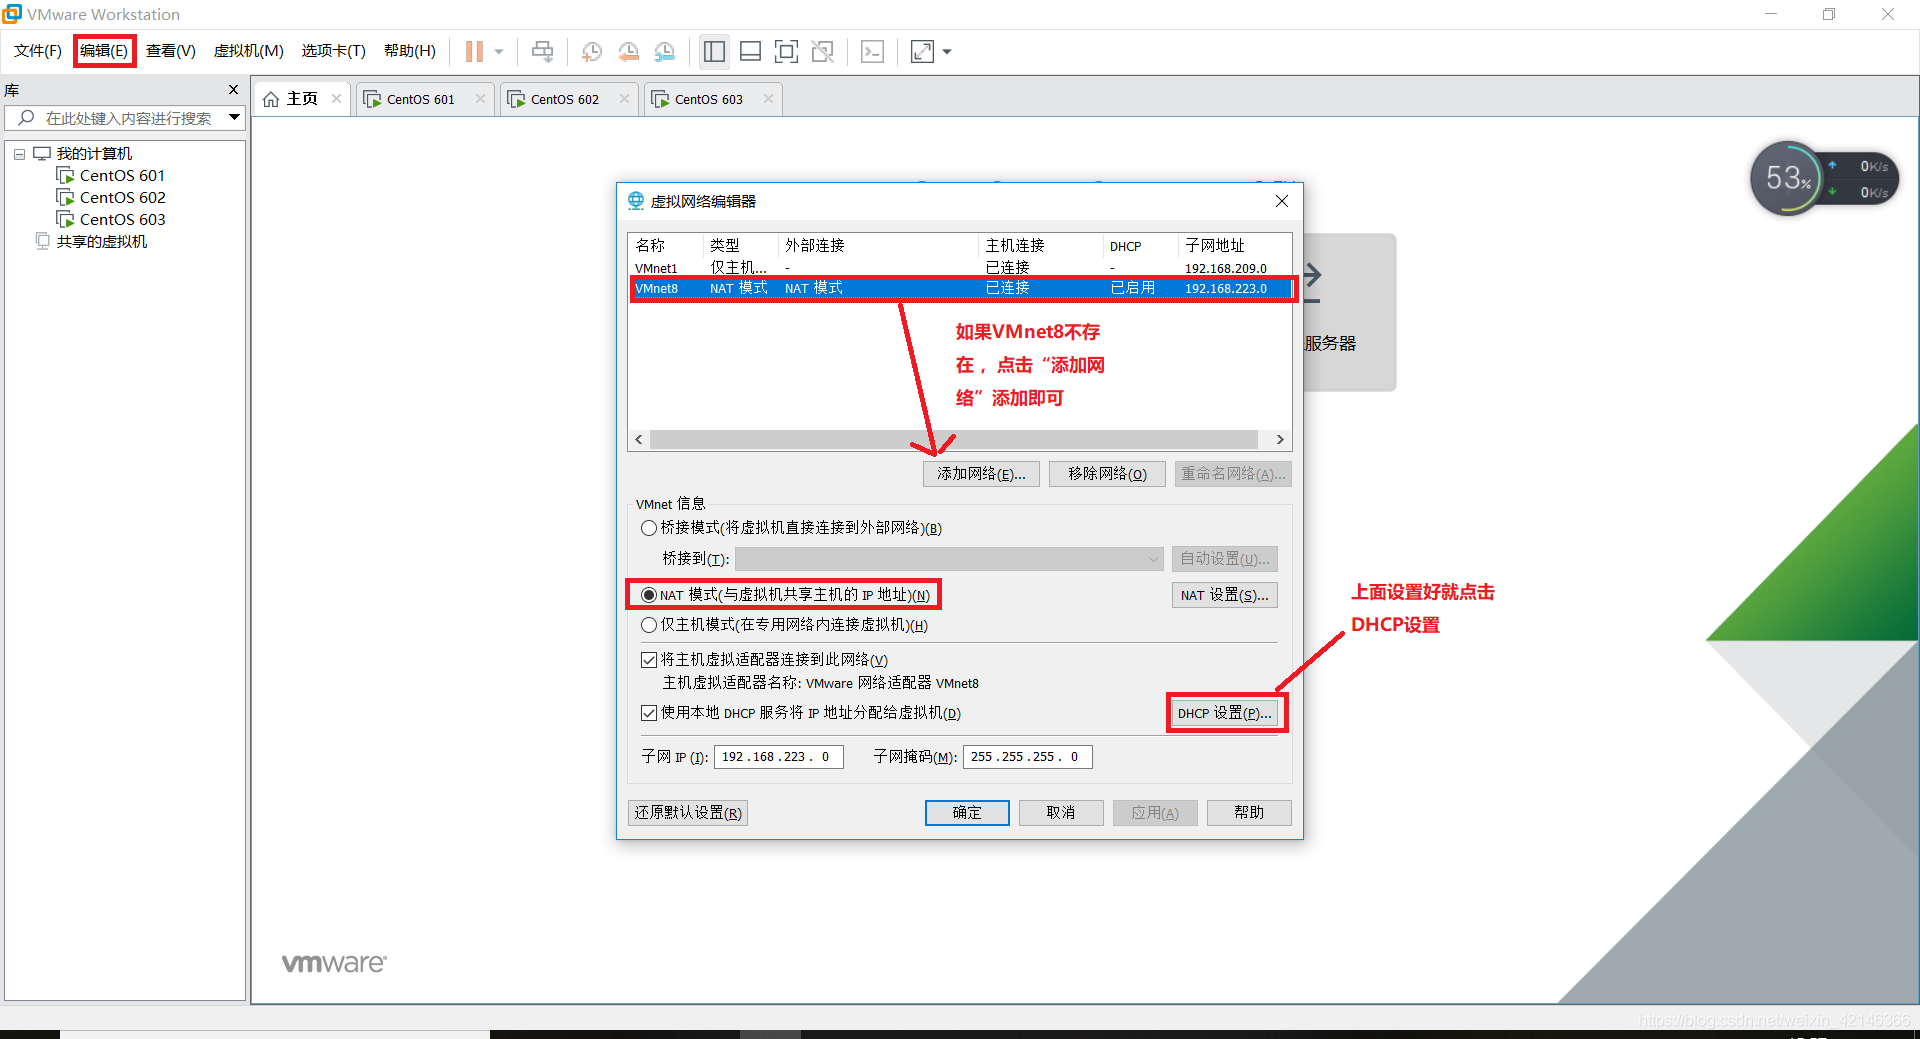Close the 库 library panel
Image resolution: width=1920 pixels, height=1039 pixels.
[233, 90]
